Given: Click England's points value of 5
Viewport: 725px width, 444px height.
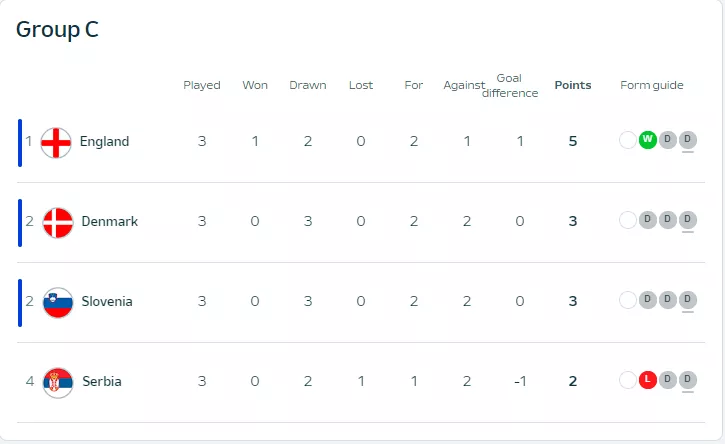Looking at the screenshot, I should (573, 142).
